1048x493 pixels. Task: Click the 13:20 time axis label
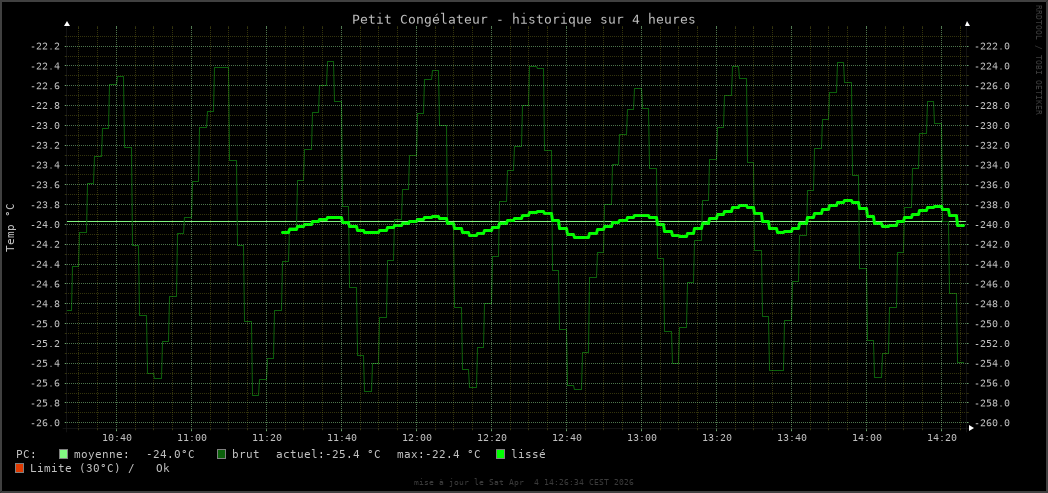tap(717, 438)
